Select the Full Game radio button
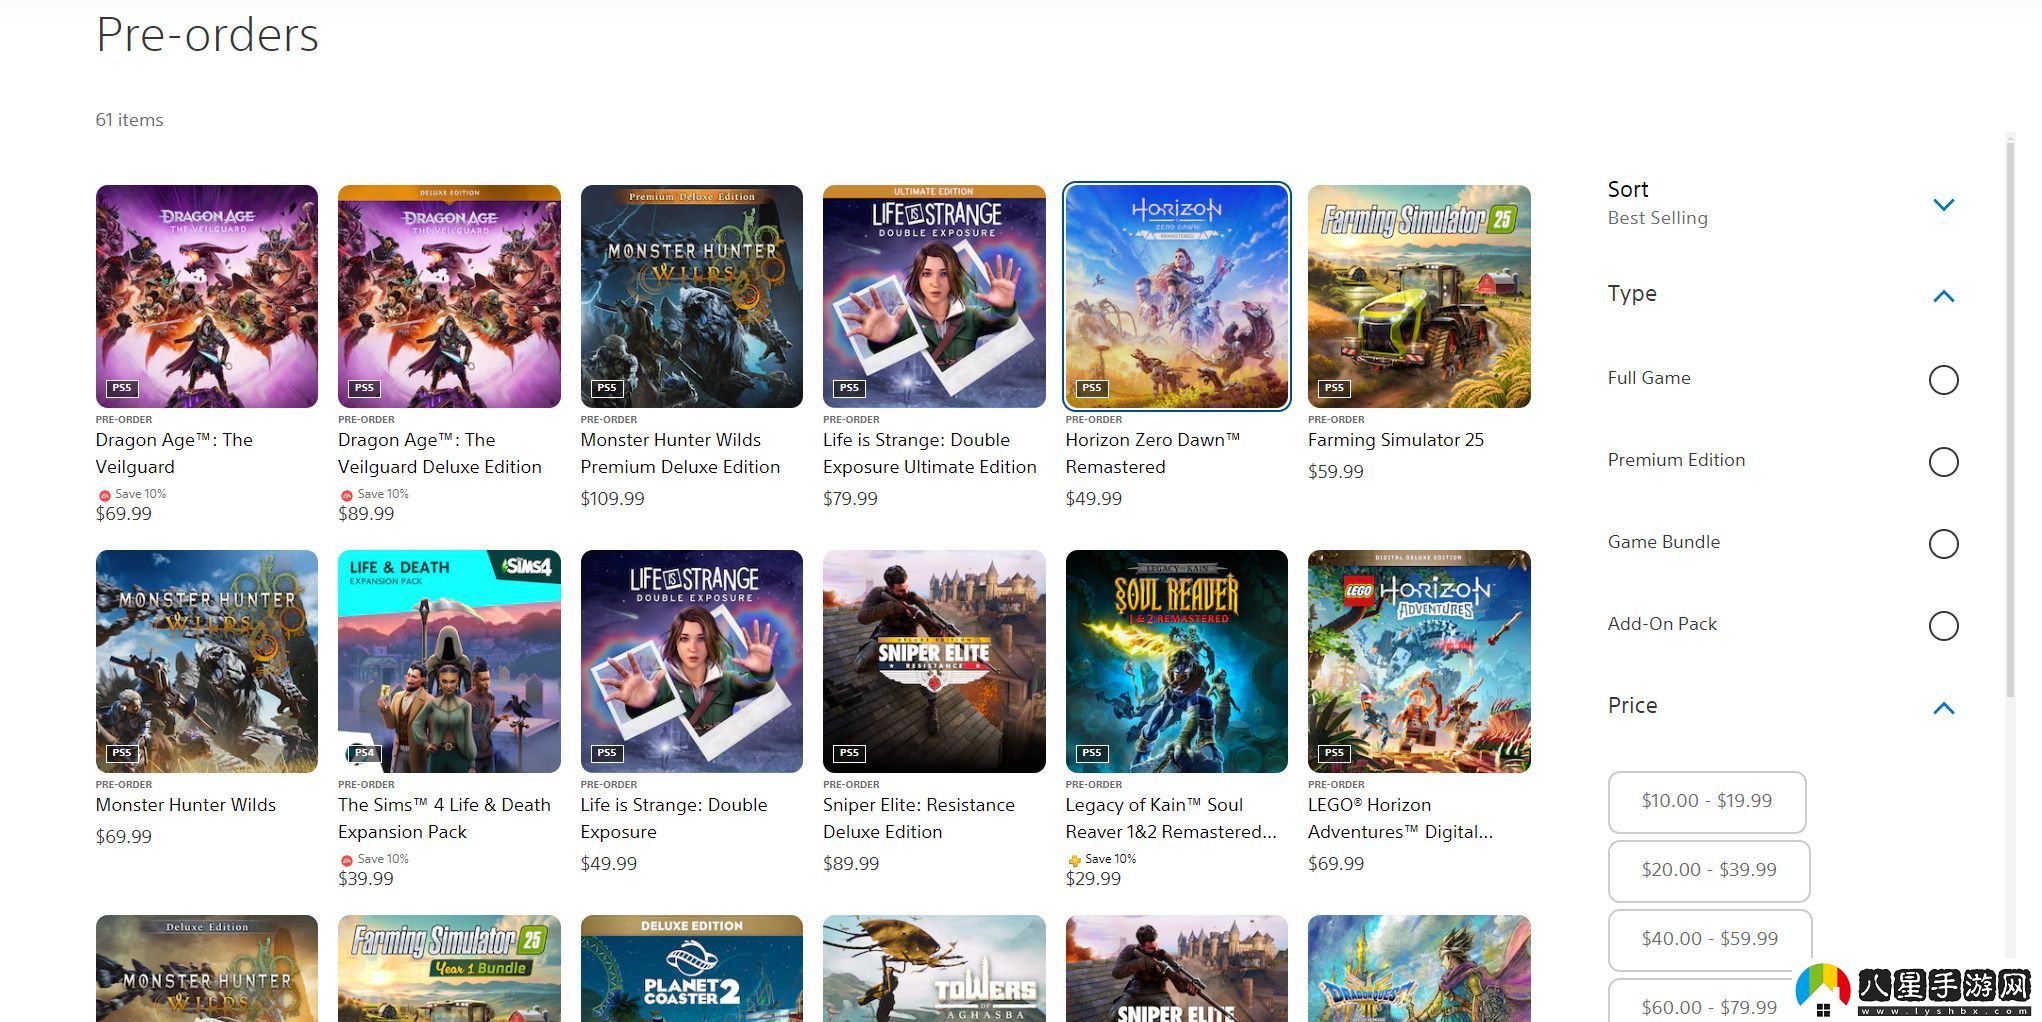 click(1942, 380)
